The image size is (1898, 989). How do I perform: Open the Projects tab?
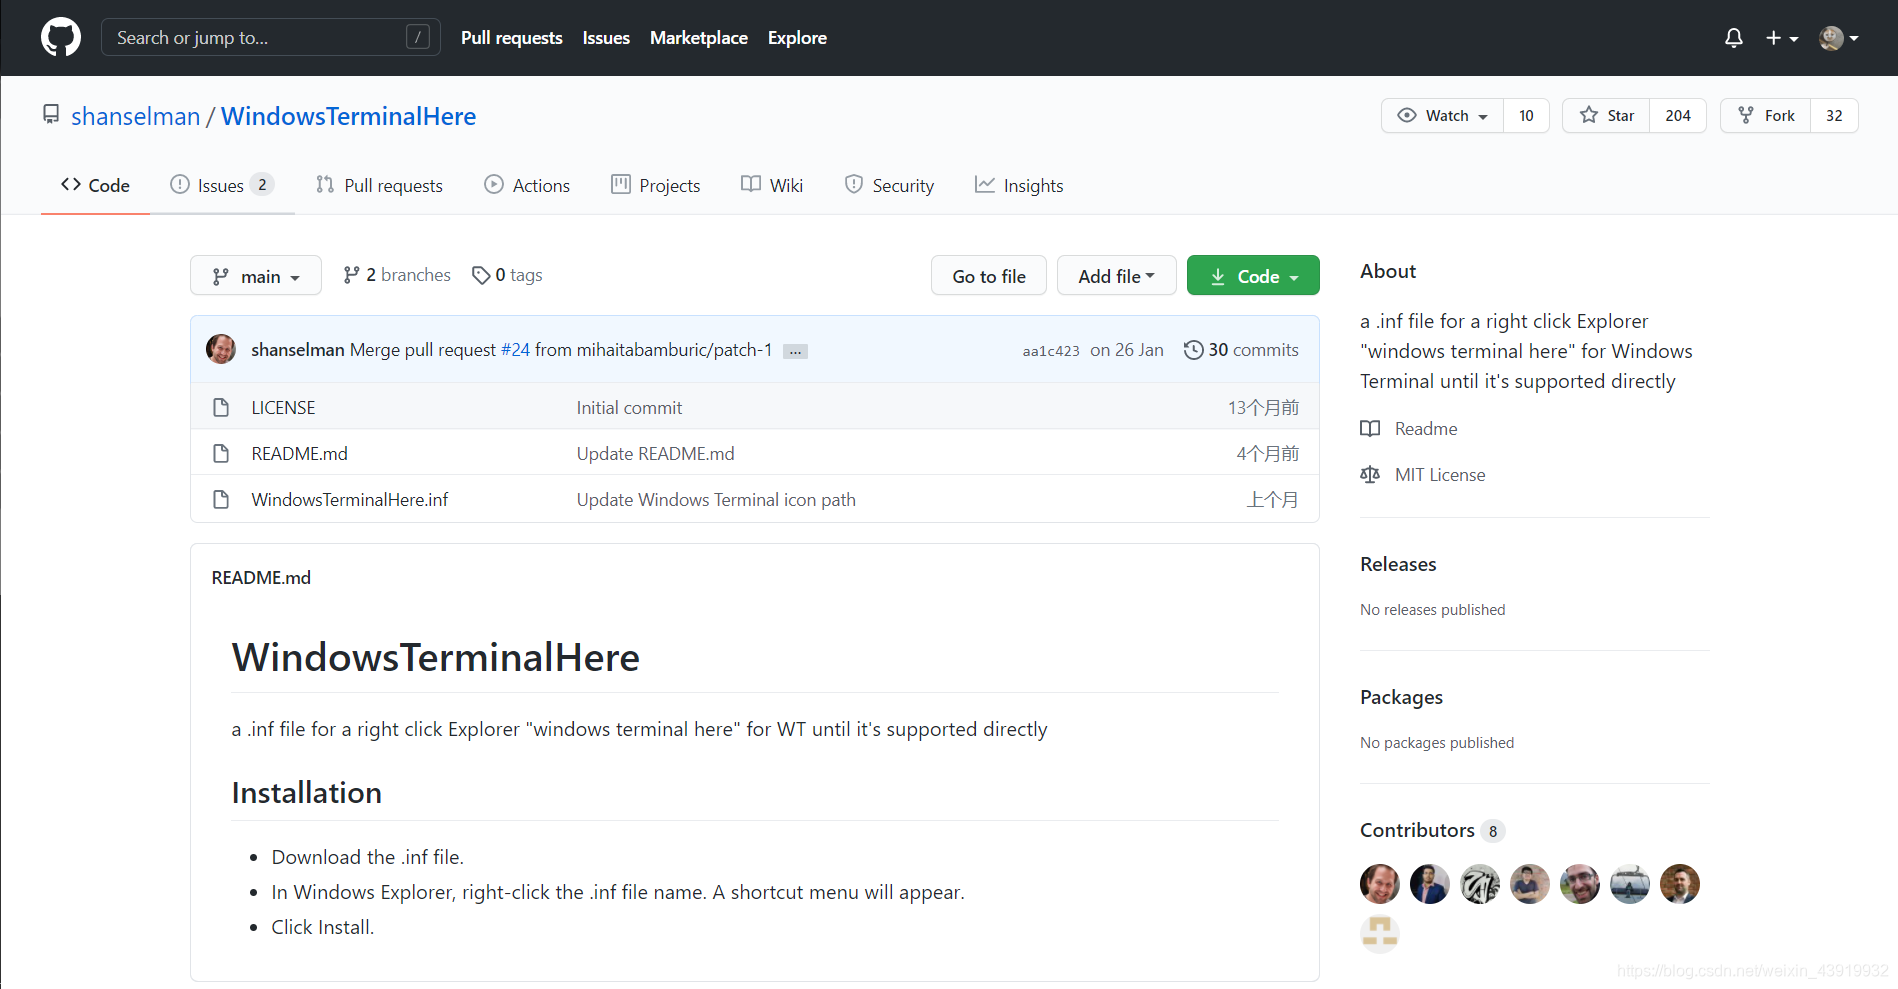pos(655,185)
